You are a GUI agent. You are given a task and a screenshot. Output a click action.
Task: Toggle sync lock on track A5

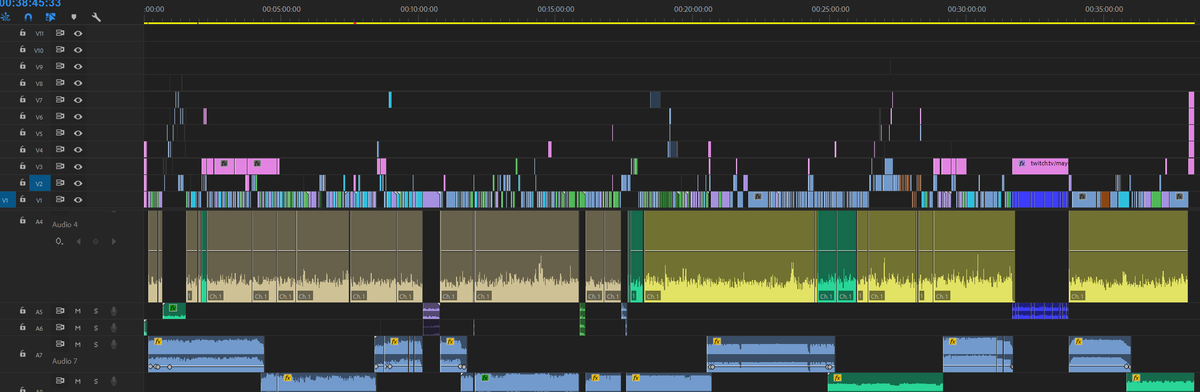60,311
